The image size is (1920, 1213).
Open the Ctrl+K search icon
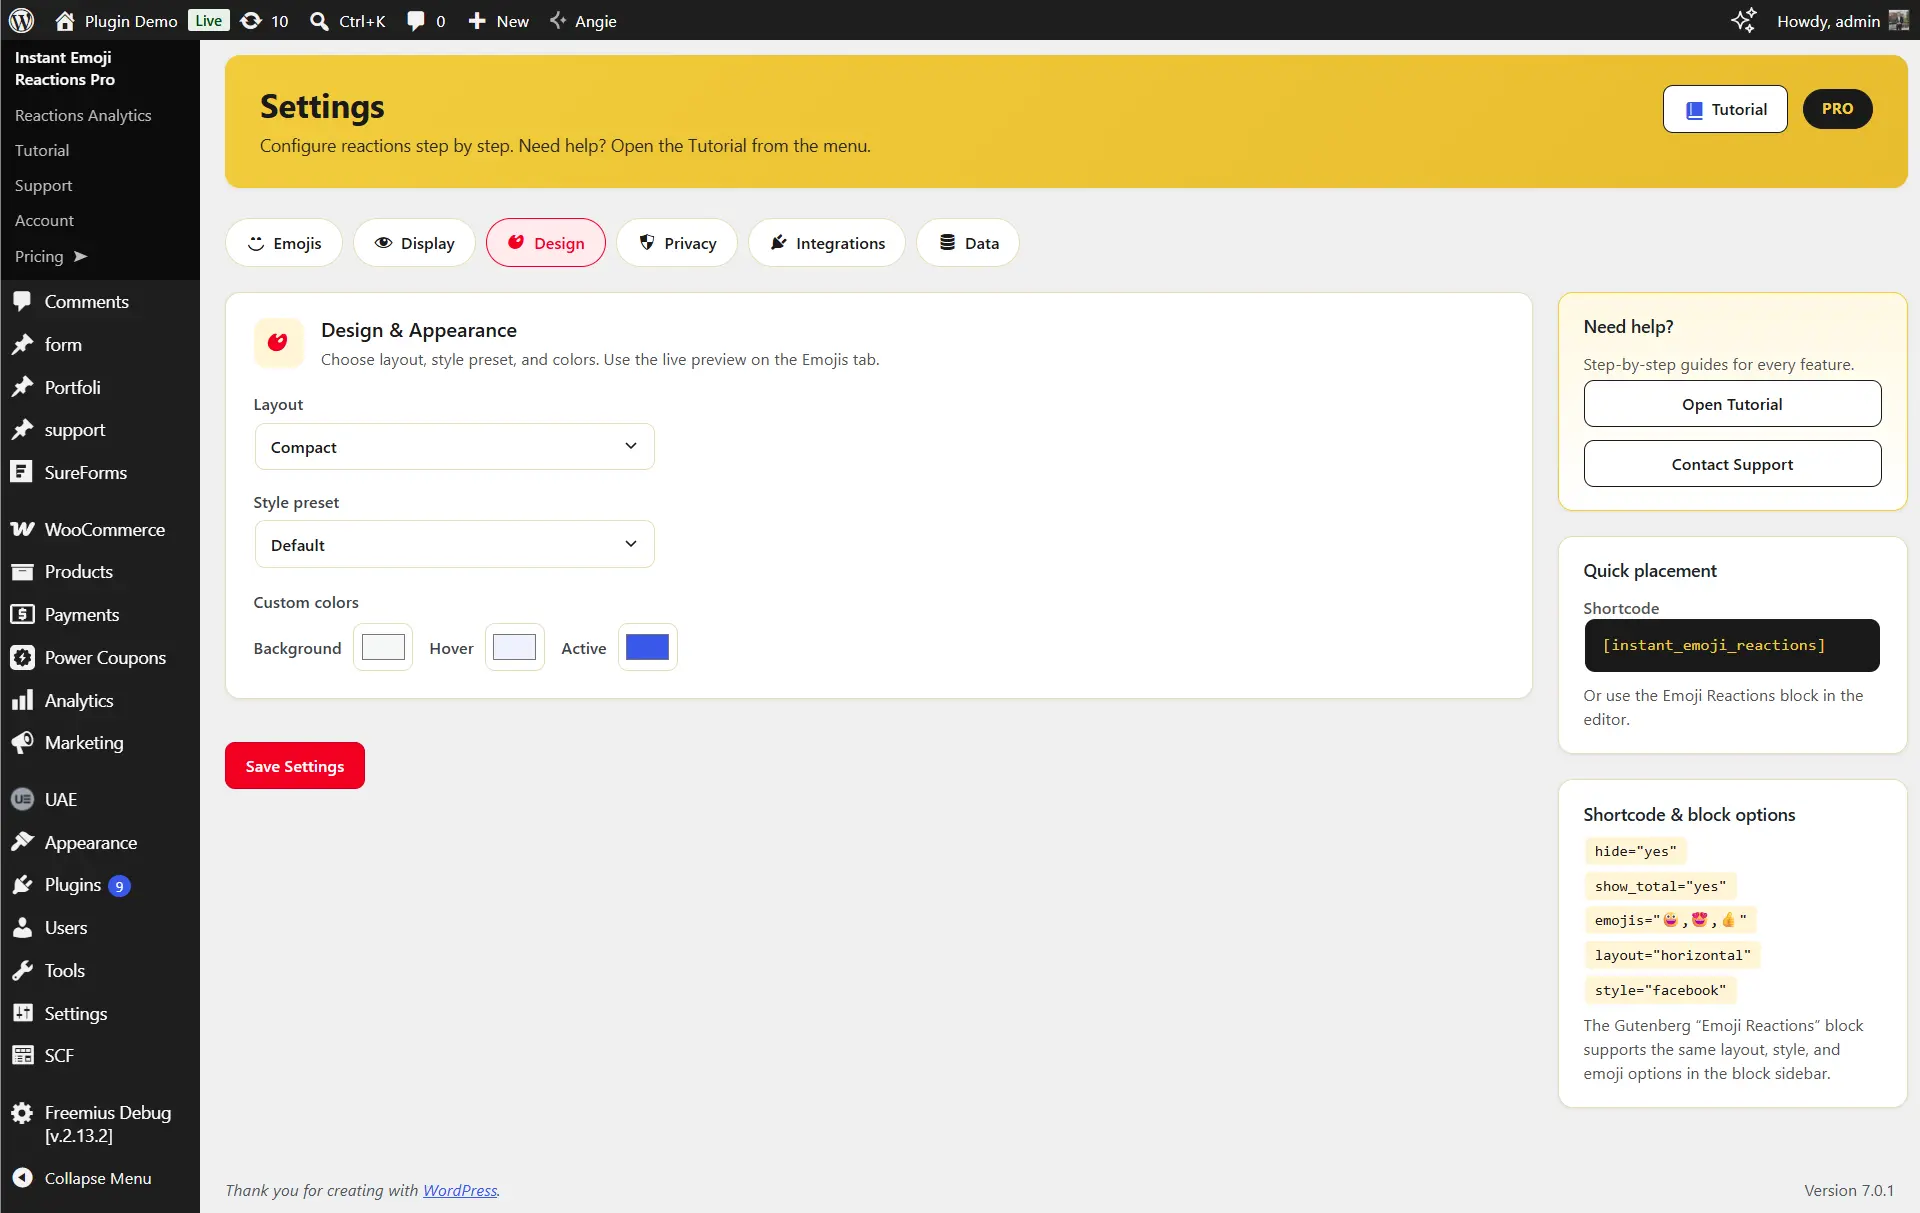319,21
